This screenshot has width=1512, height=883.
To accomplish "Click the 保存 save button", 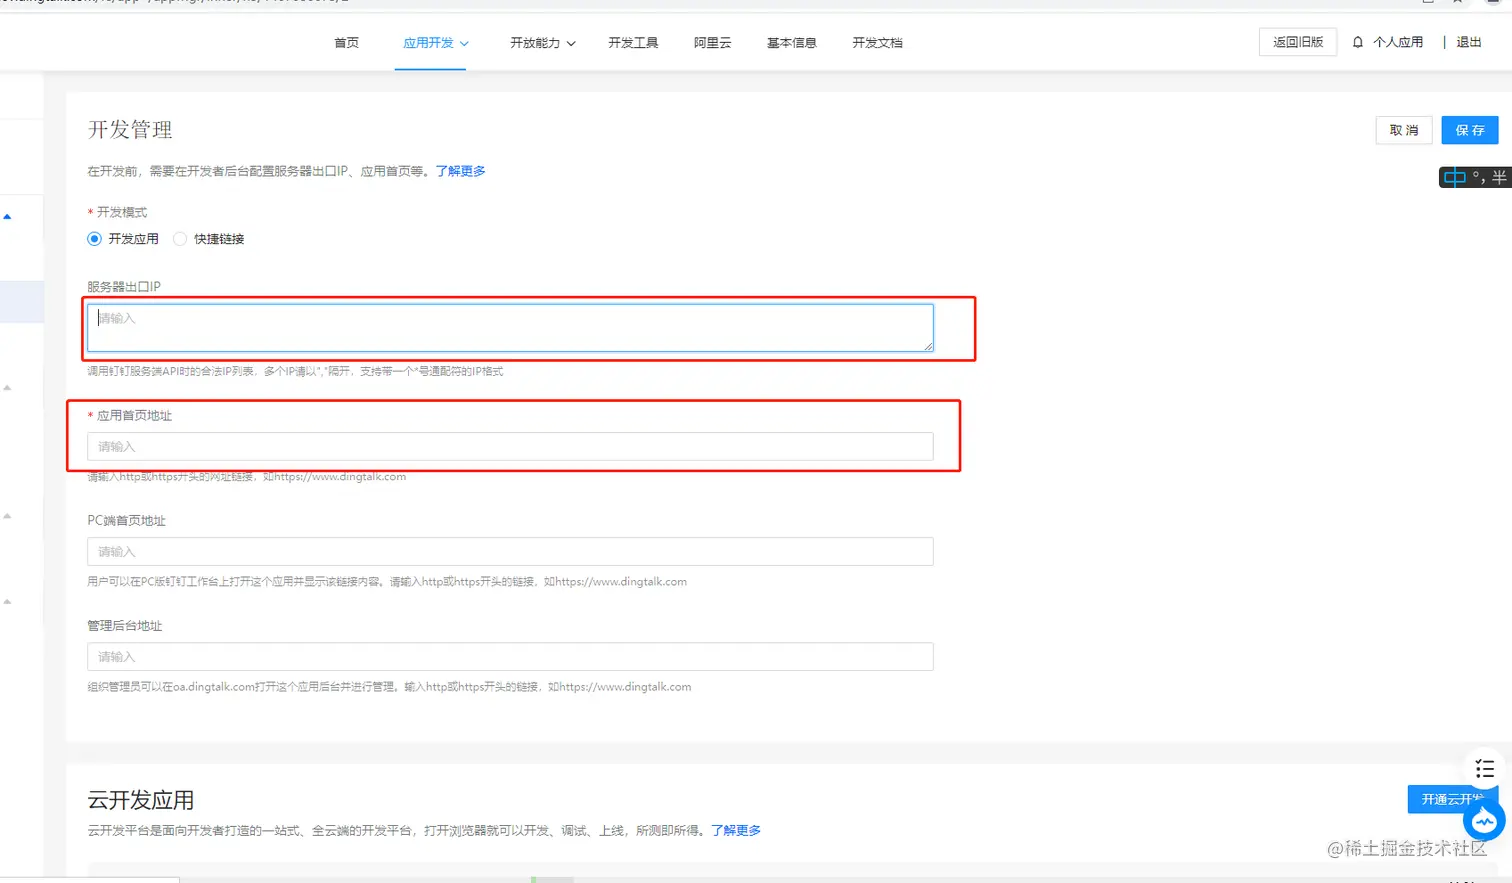I will (1469, 129).
